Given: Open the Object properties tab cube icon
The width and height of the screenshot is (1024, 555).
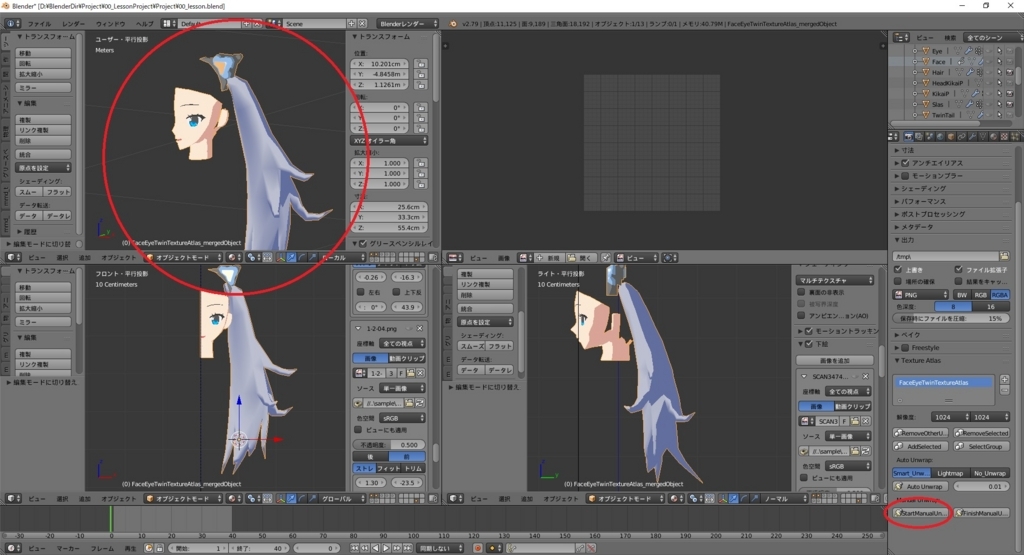Looking at the screenshot, I should point(951,136).
